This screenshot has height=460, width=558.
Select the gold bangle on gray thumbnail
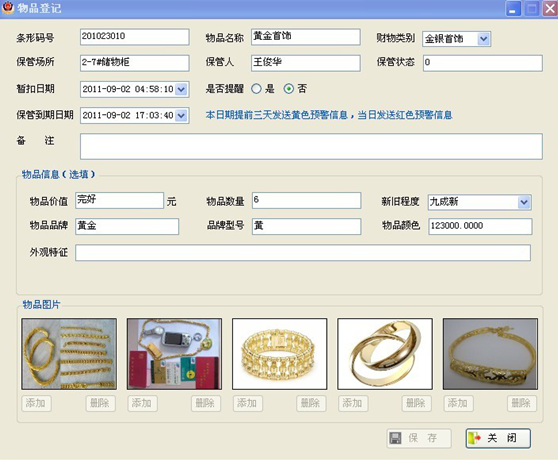[490, 354]
